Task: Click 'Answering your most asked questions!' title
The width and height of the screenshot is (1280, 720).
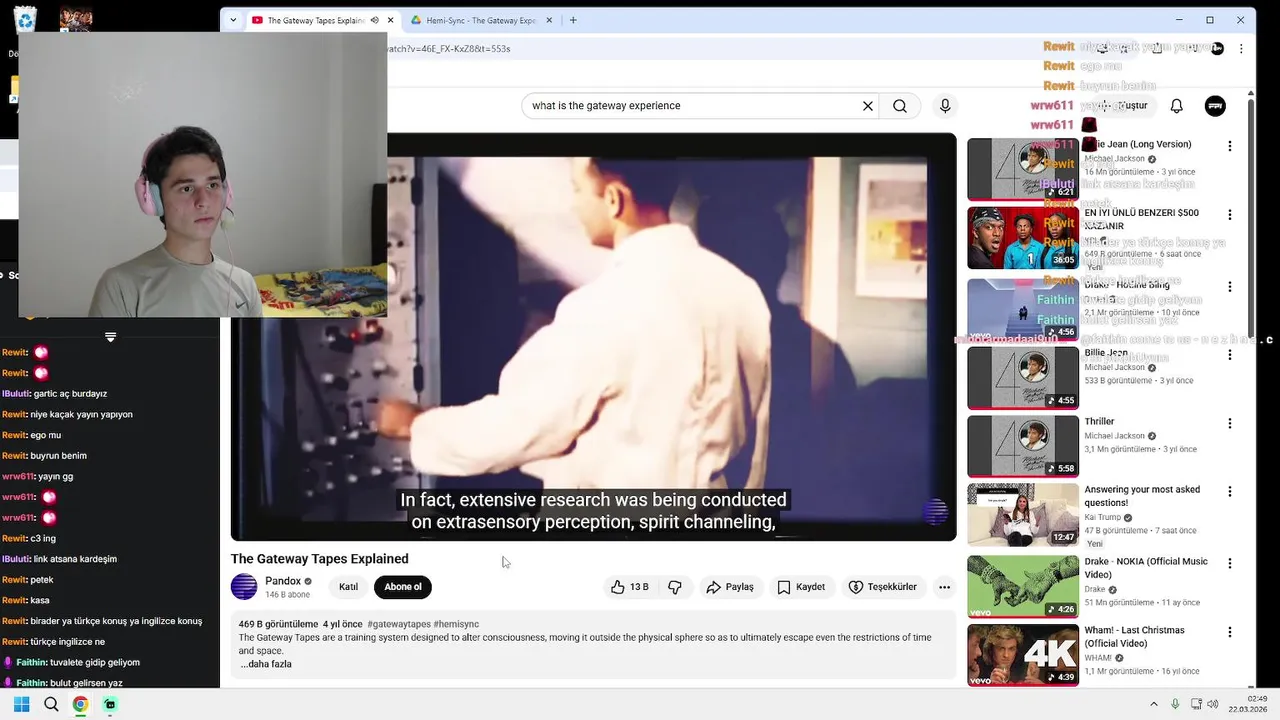Action: [1142, 496]
